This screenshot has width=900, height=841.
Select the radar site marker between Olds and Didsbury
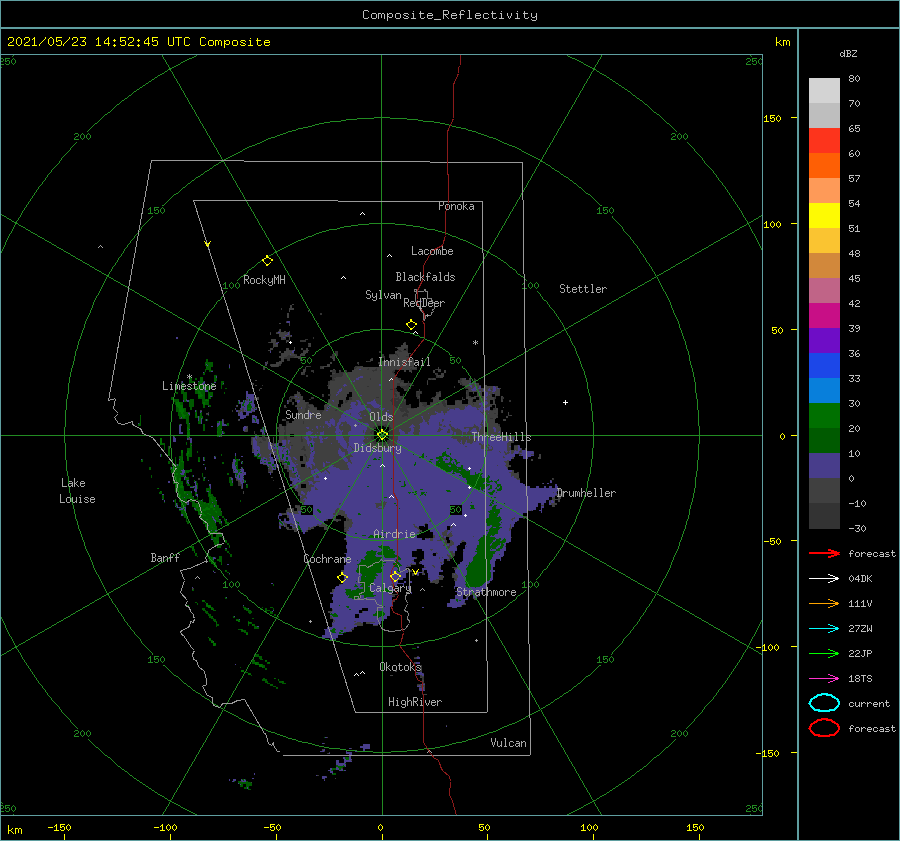coord(382,435)
